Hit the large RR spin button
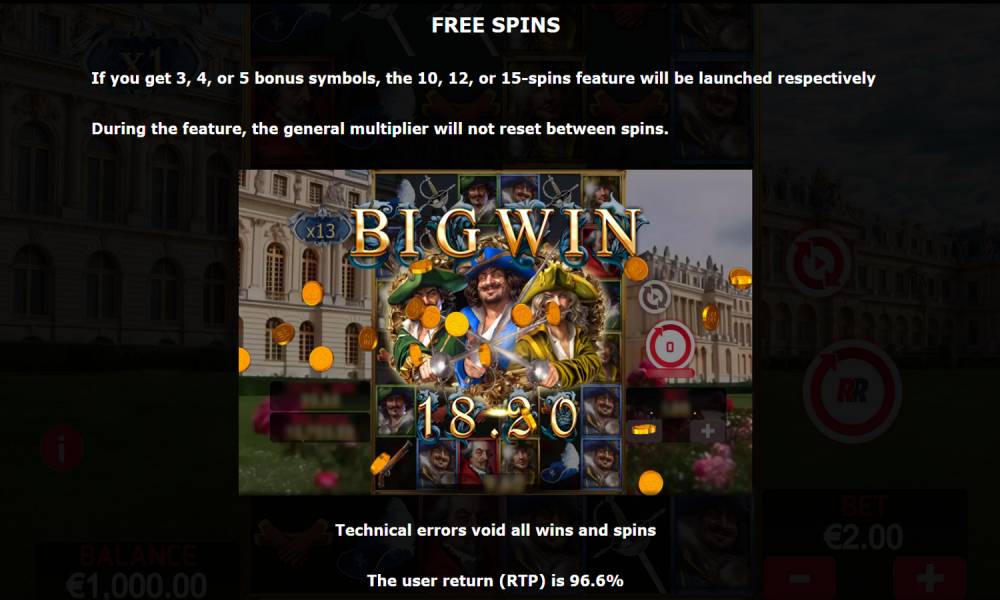Screen dimensions: 1000x600 click(852, 391)
